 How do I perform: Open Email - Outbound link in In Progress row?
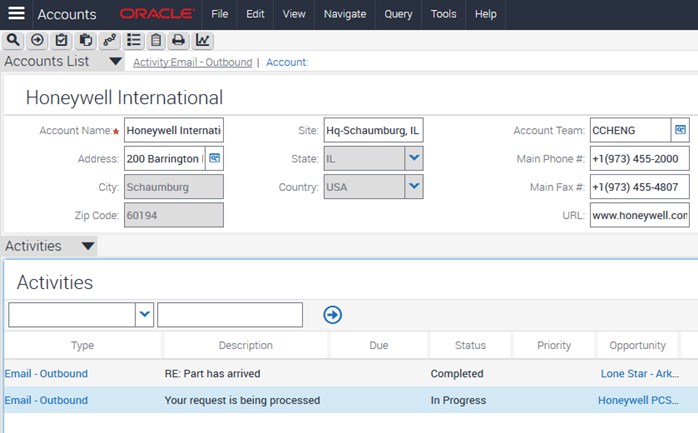pyautogui.click(x=46, y=400)
